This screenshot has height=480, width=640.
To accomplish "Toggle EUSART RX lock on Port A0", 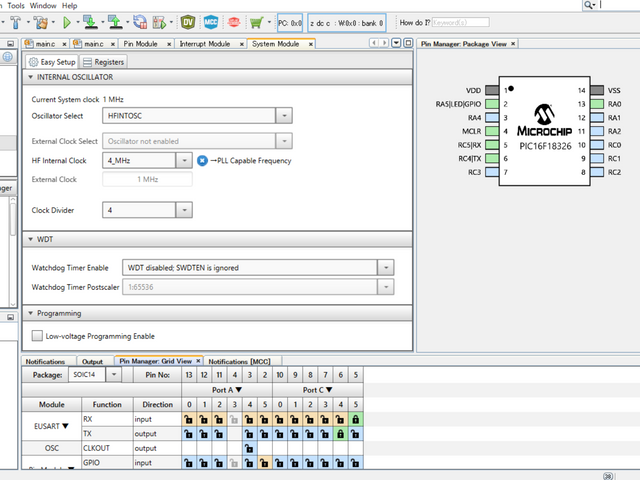I will point(188,419).
